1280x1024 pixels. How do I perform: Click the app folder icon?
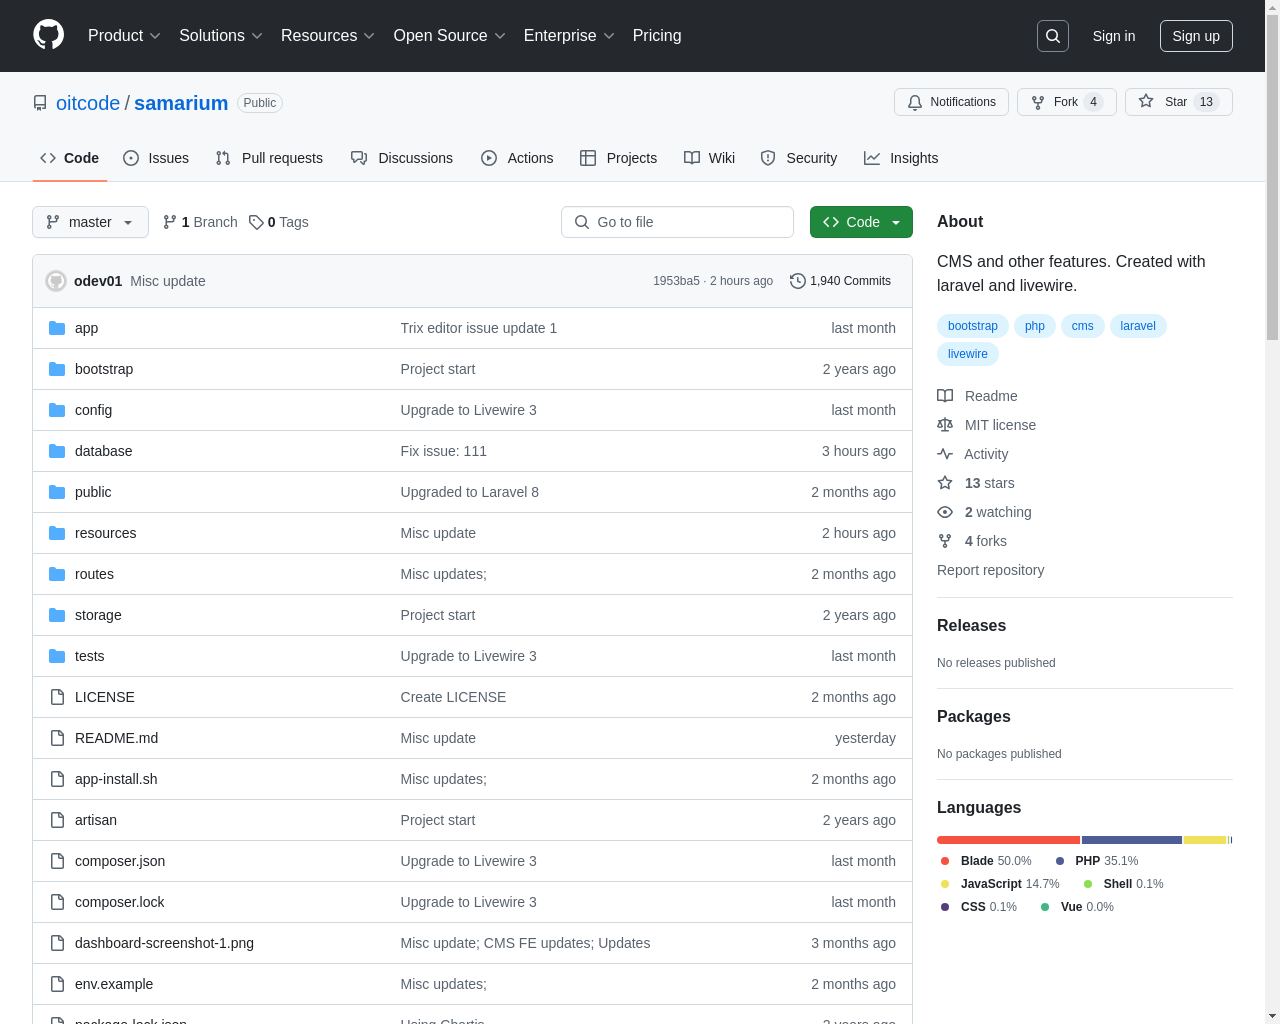point(57,328)
